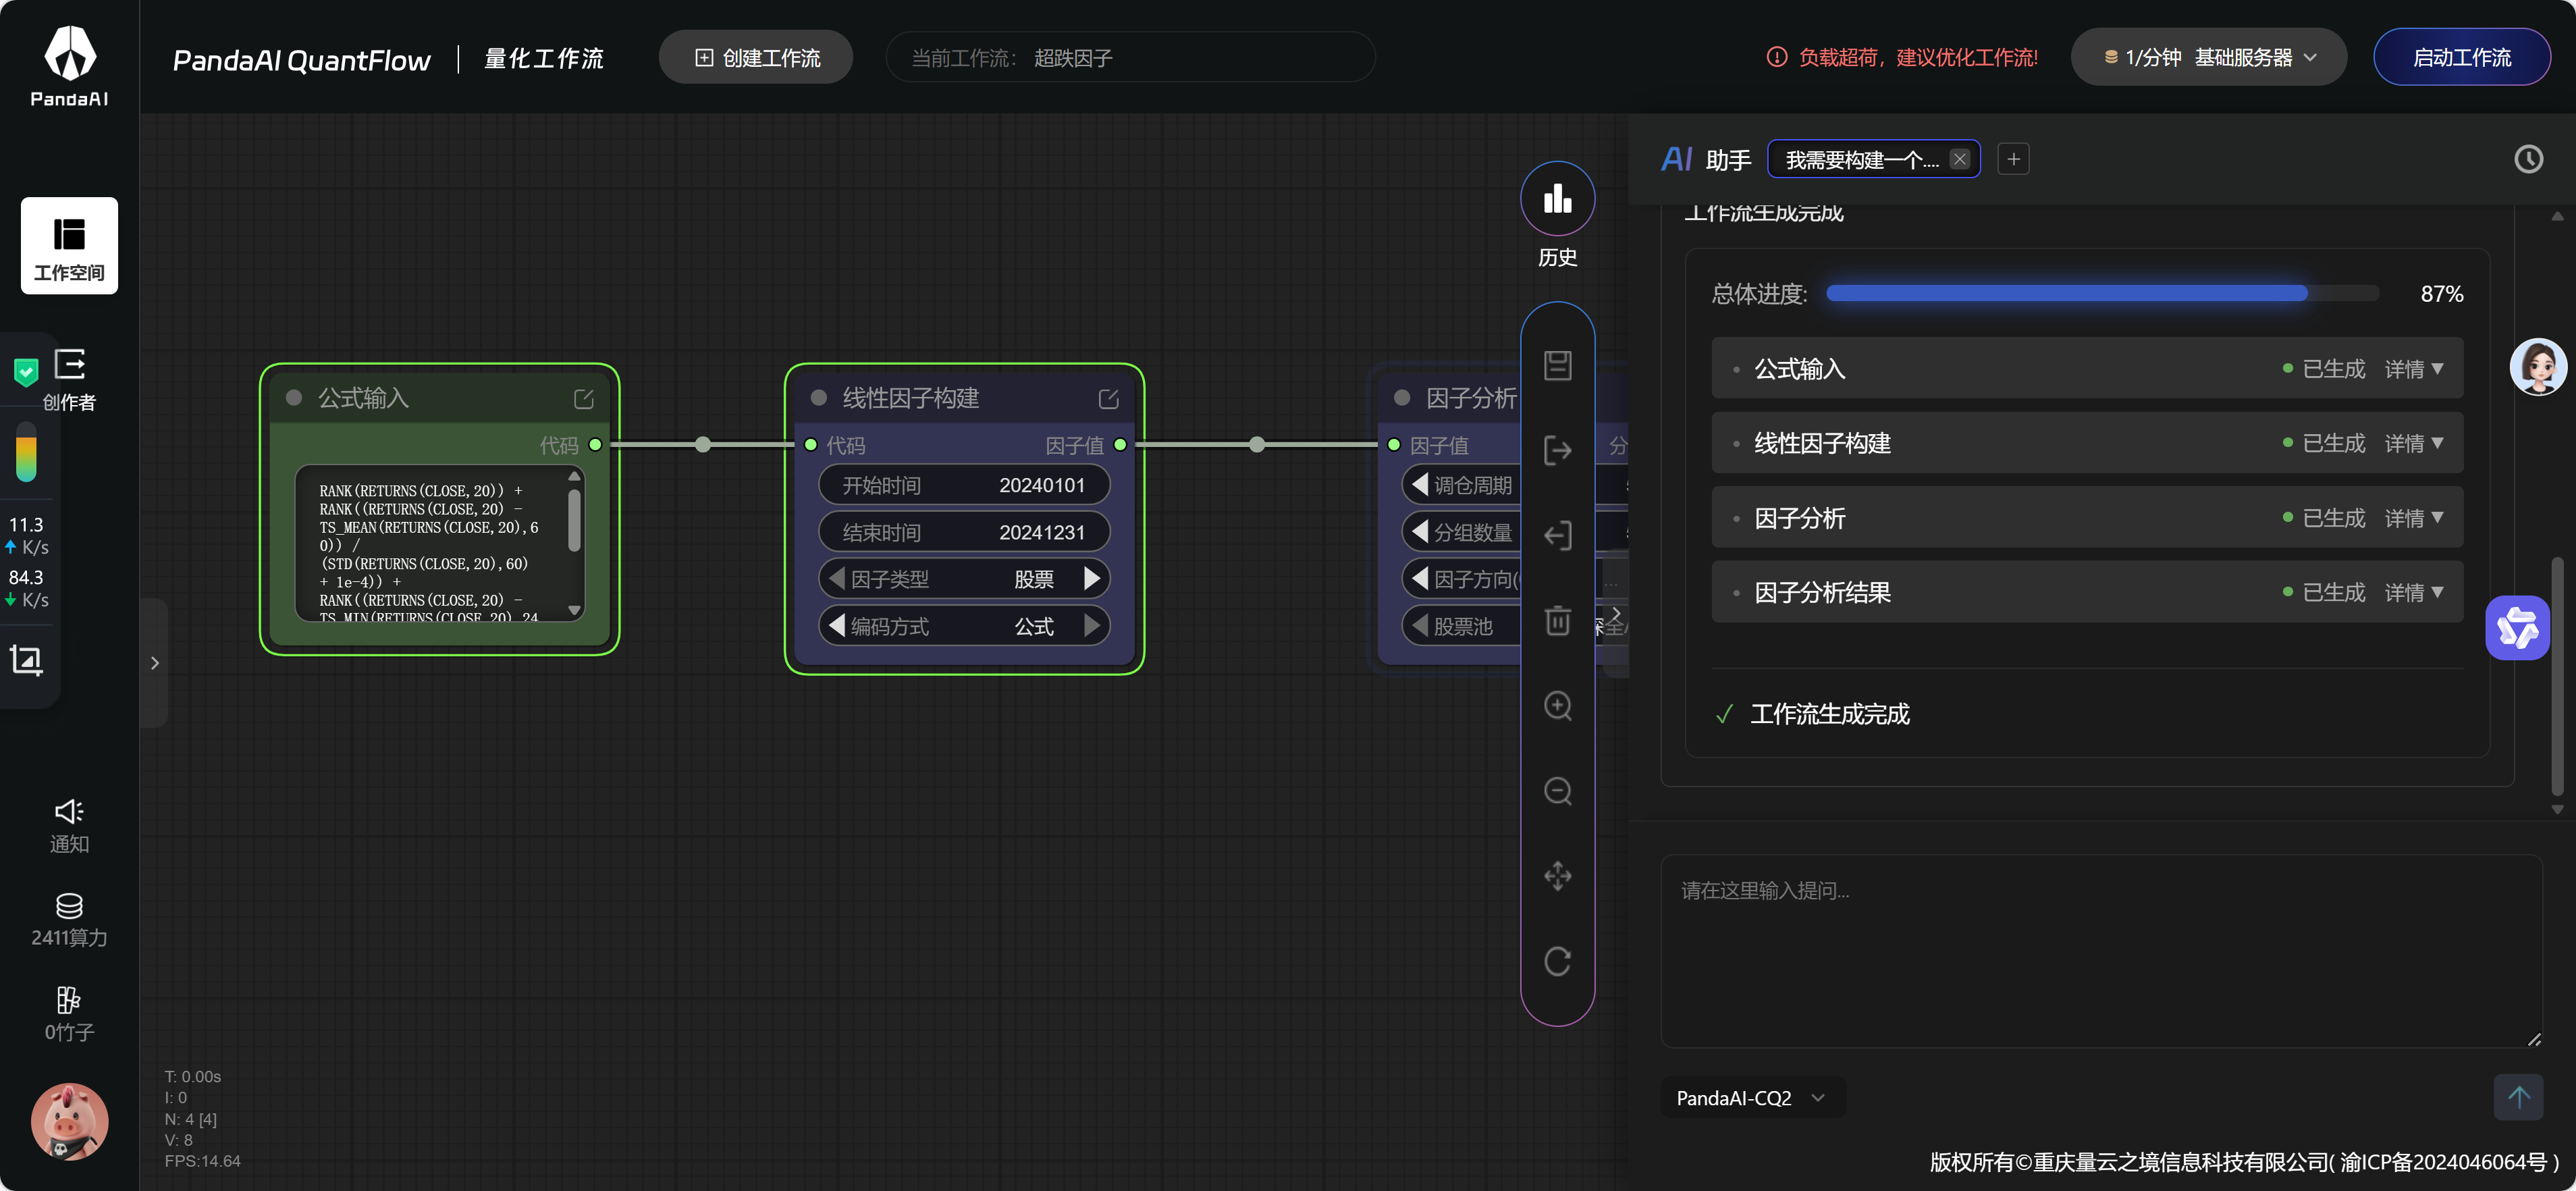Screen dimensions: 2576x1191
Task: Click the refresh canvas icon
Action: (1557, 961)
